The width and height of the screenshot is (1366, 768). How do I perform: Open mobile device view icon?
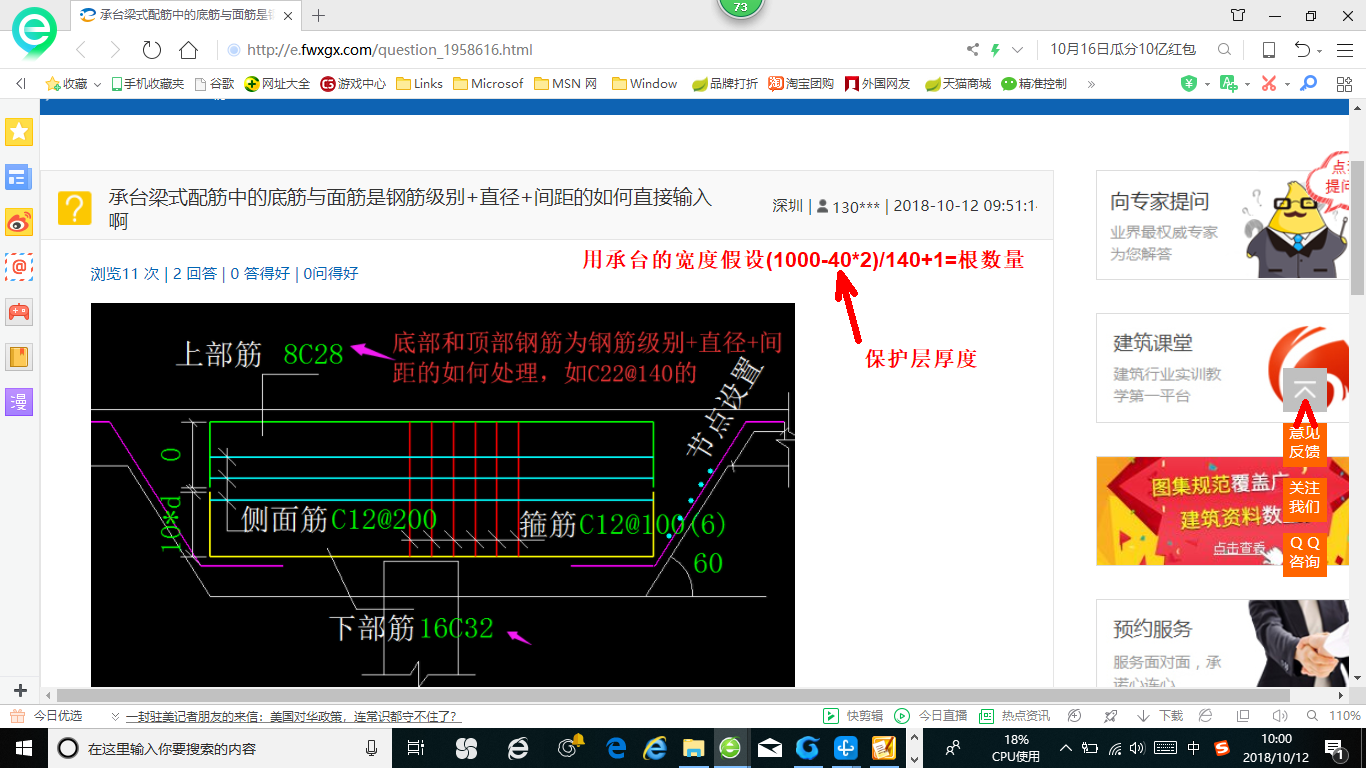(1268, 50)
